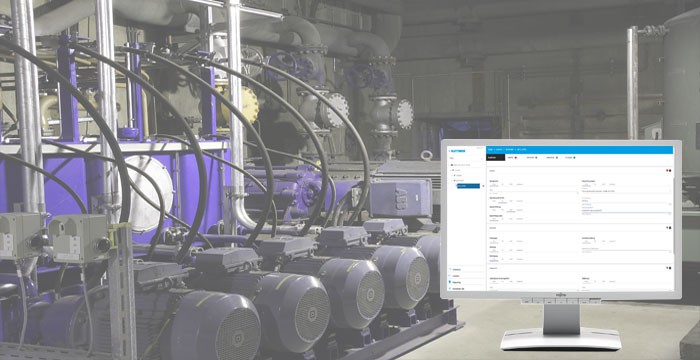Select the tab with red status dot

point(512,158)
